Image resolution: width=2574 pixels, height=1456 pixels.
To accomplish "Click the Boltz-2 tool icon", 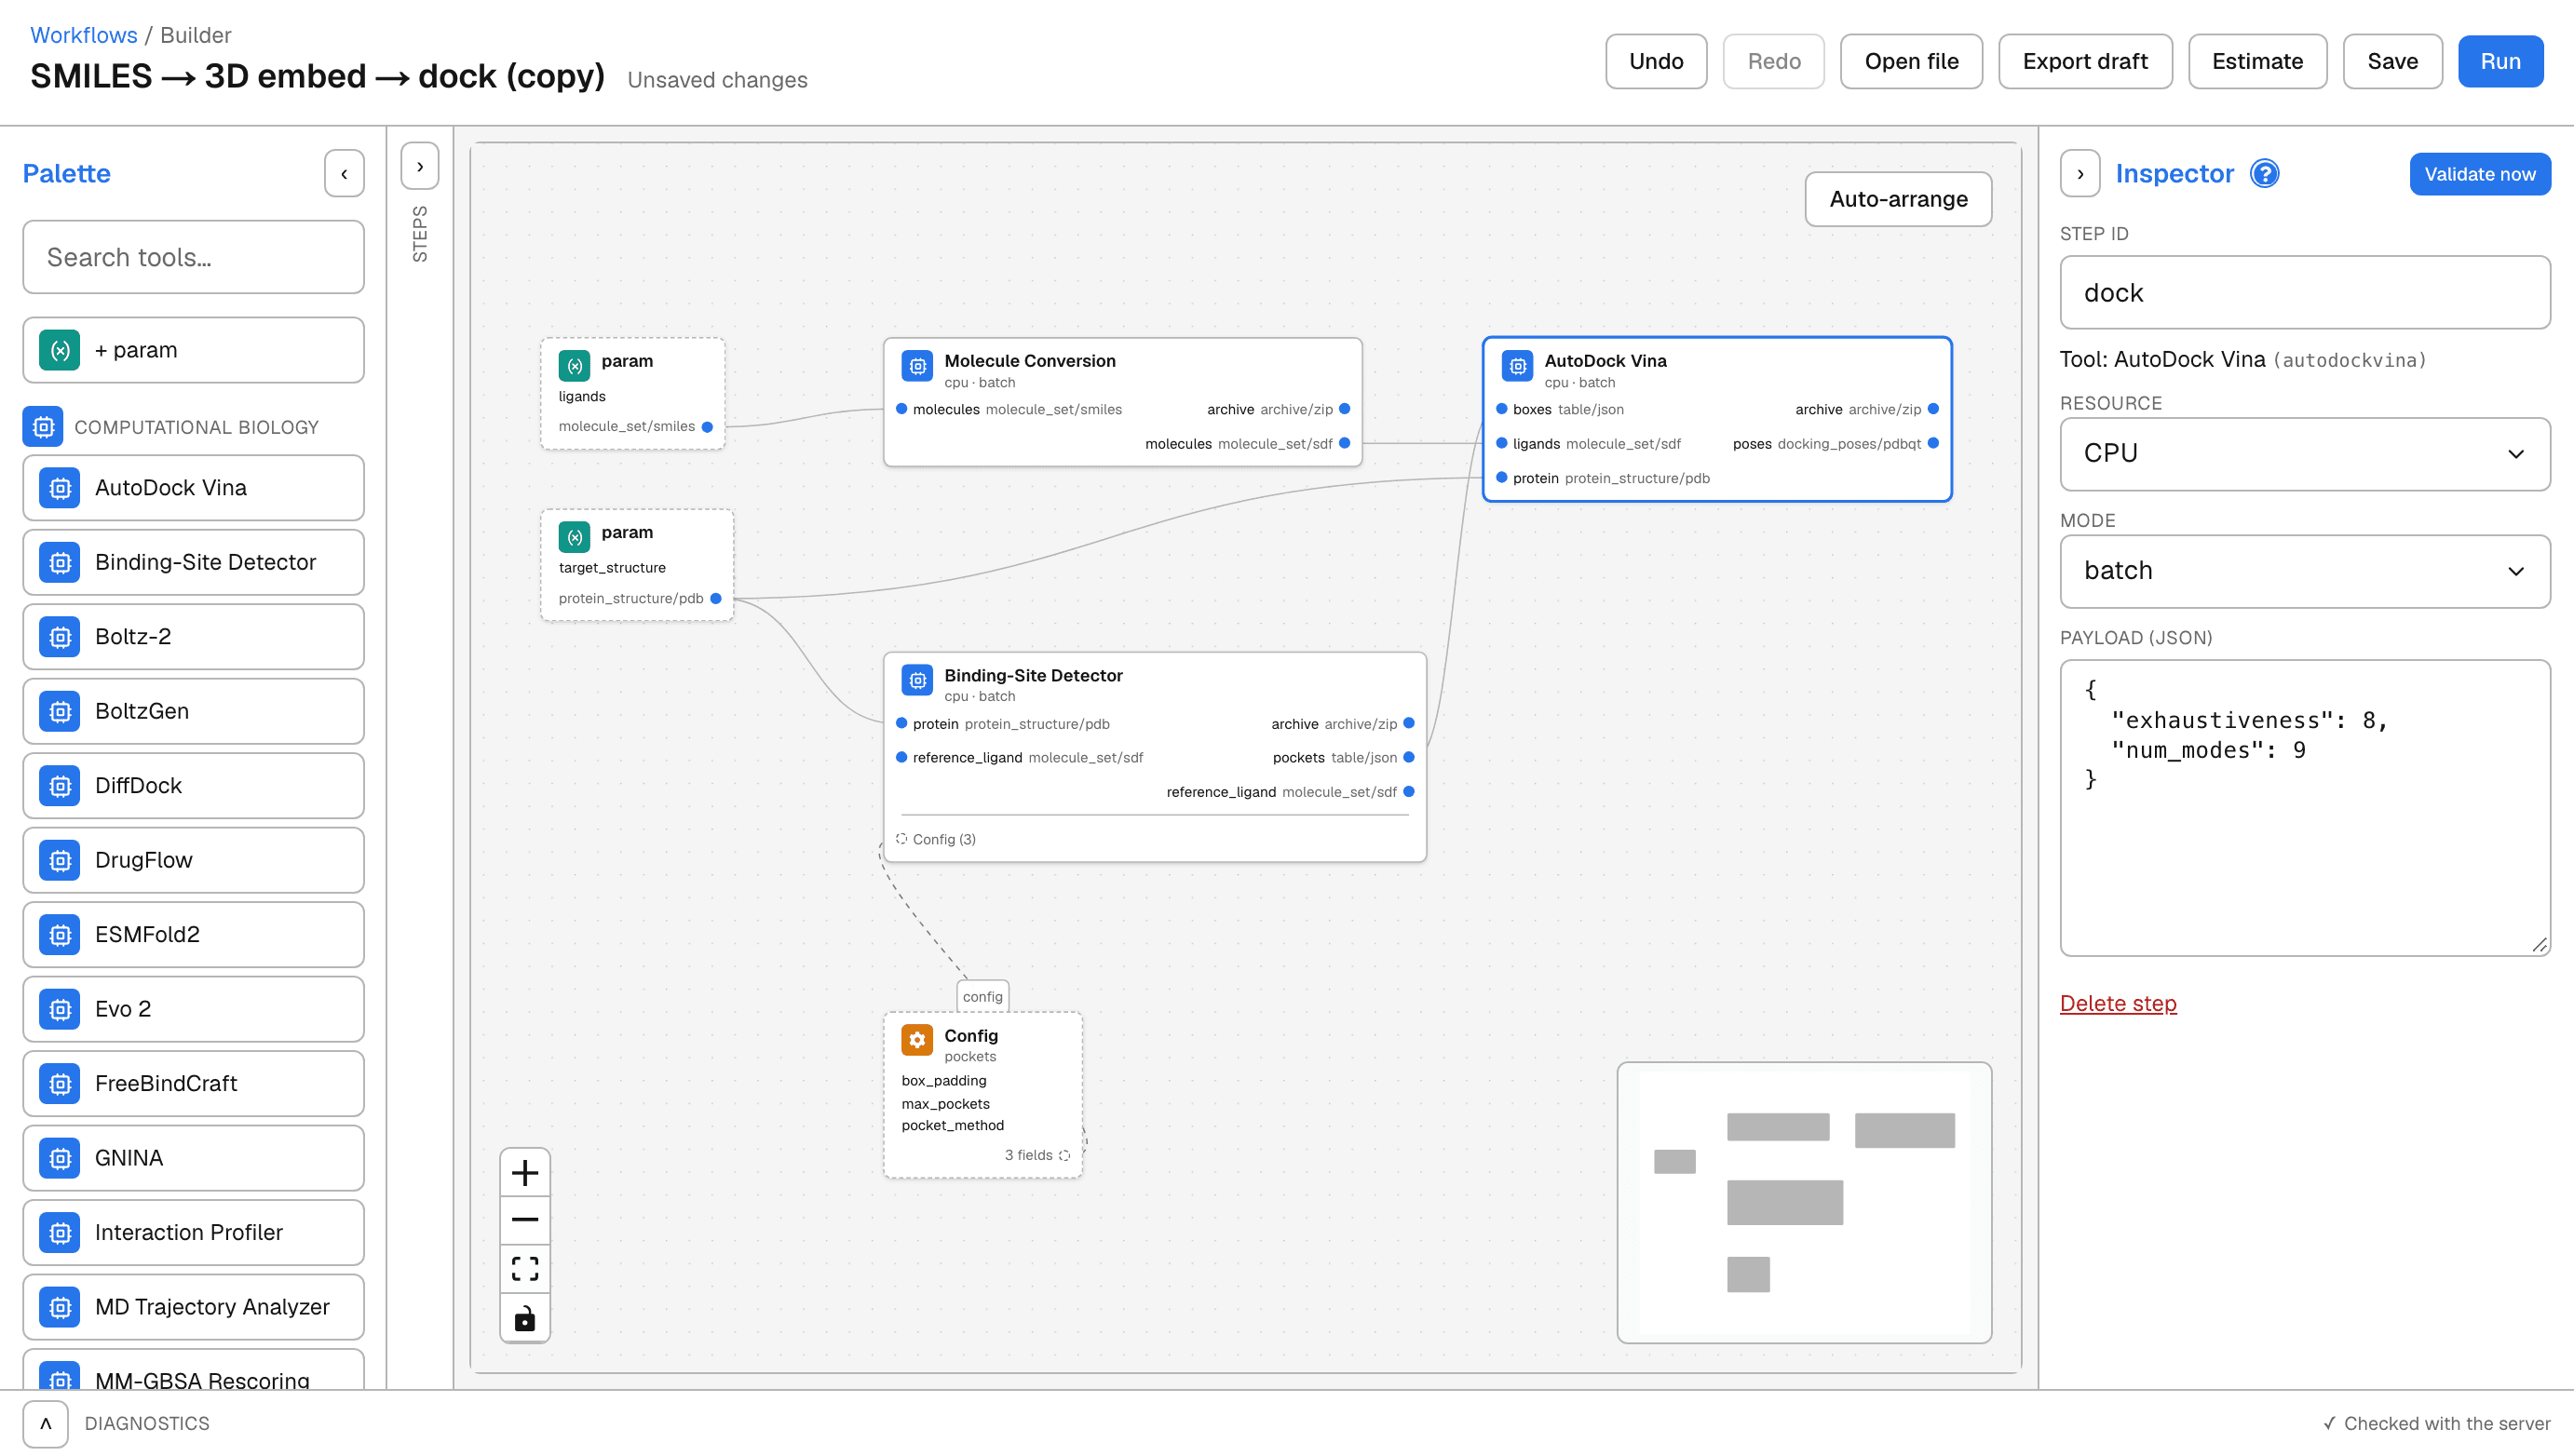I will coord(60,637).
